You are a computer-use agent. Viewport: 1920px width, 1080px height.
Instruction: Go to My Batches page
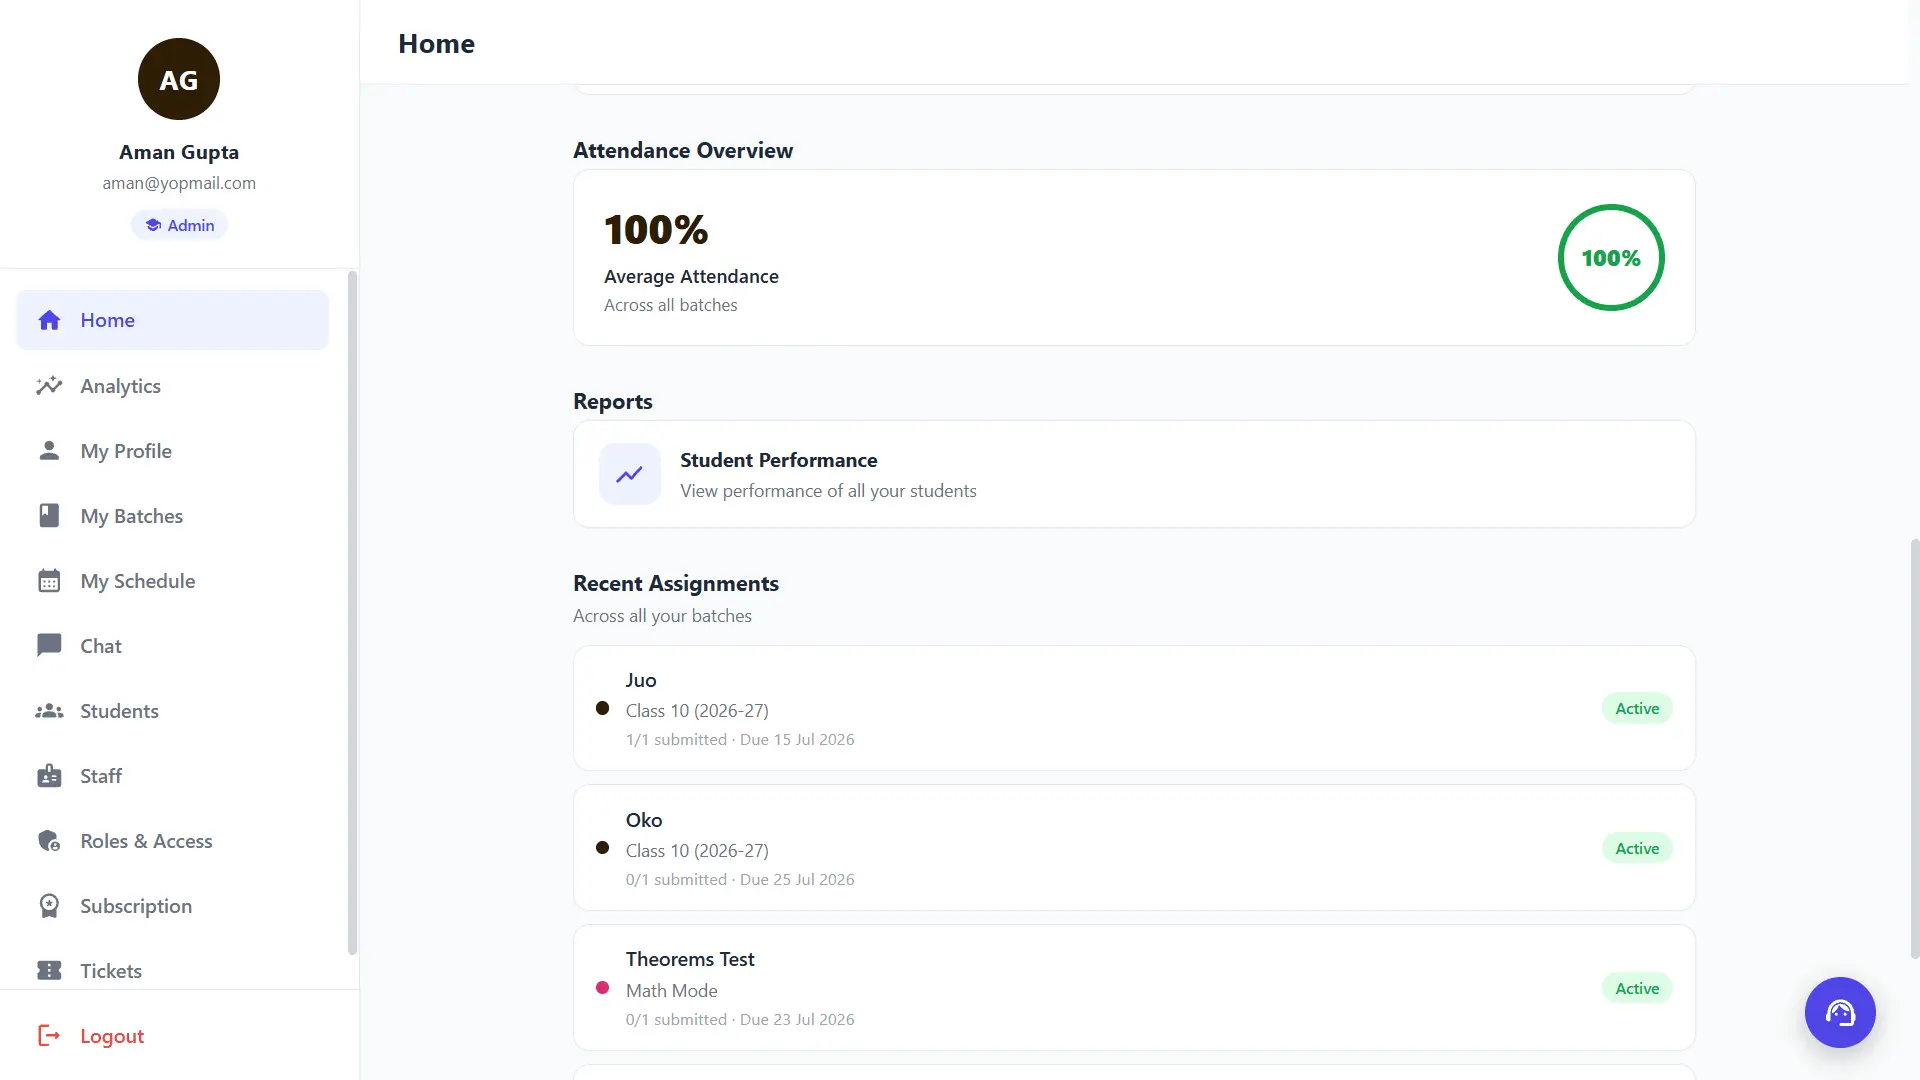coord(172,516)
